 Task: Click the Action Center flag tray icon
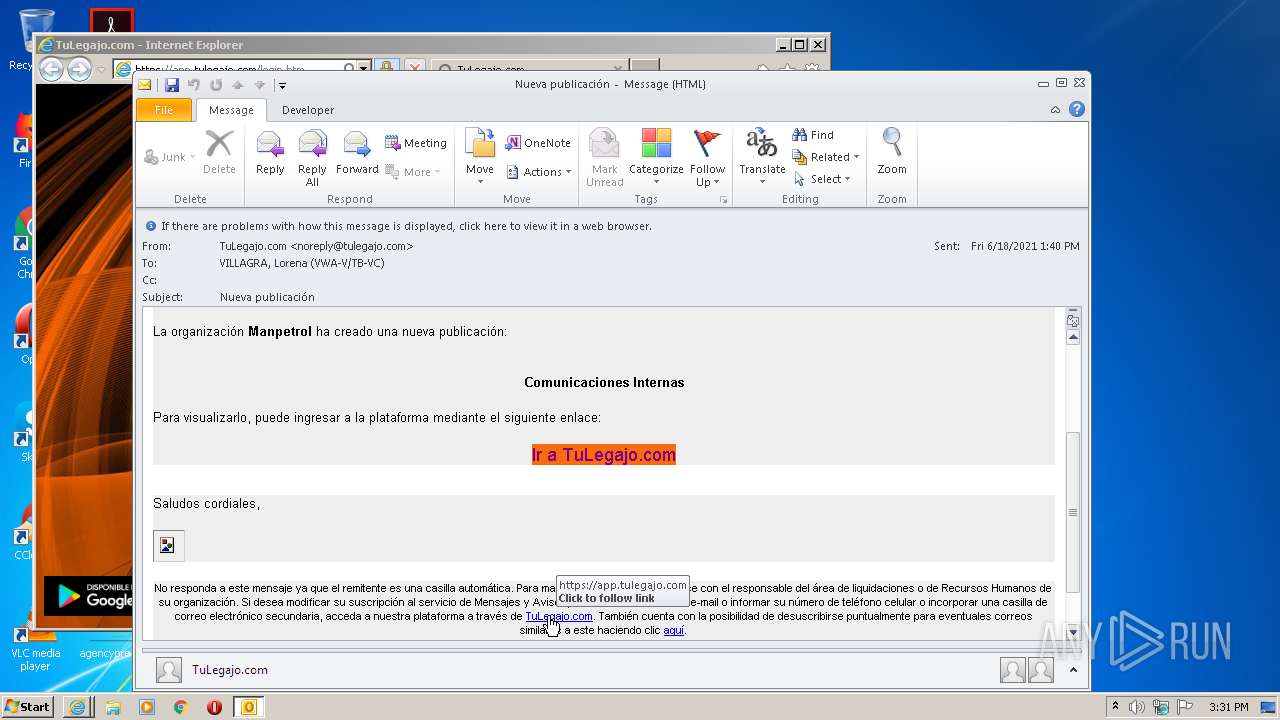(x=1185, y=707)
